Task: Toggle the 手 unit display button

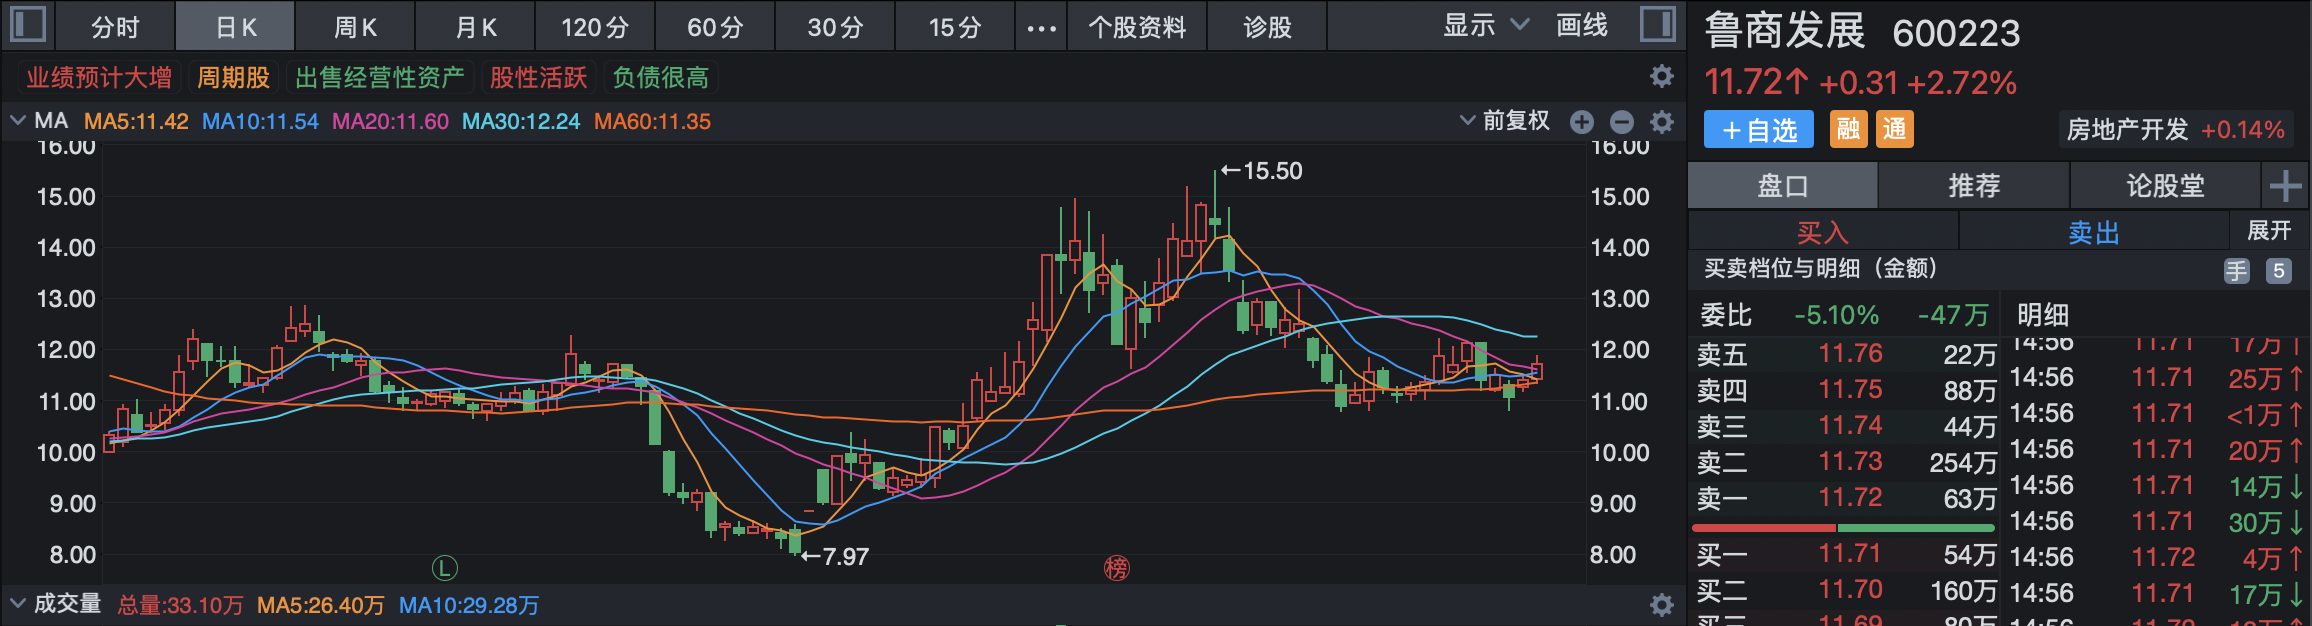Action: click(x=2236, y=271)
